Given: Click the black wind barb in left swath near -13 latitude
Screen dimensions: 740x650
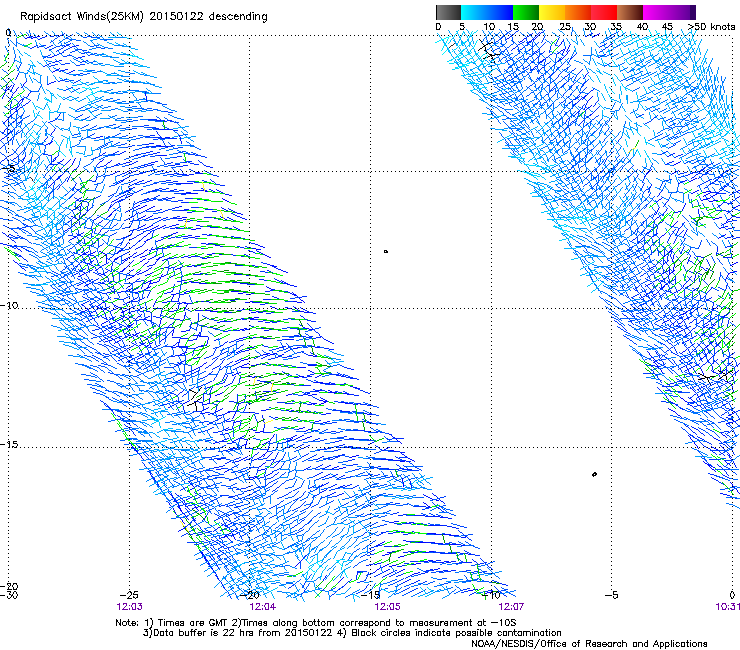Looking at the screenshot, I should pyautogui.click(x=196, y=398).
